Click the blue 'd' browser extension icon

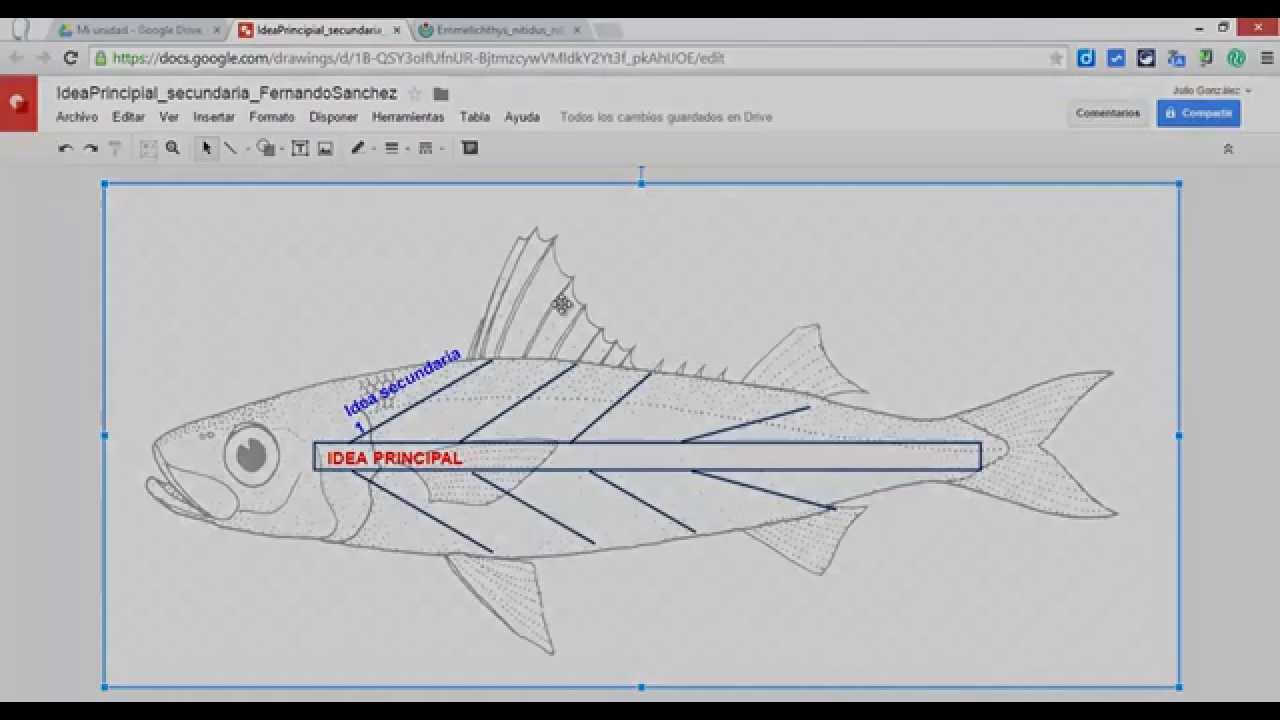coord(1086,58)
